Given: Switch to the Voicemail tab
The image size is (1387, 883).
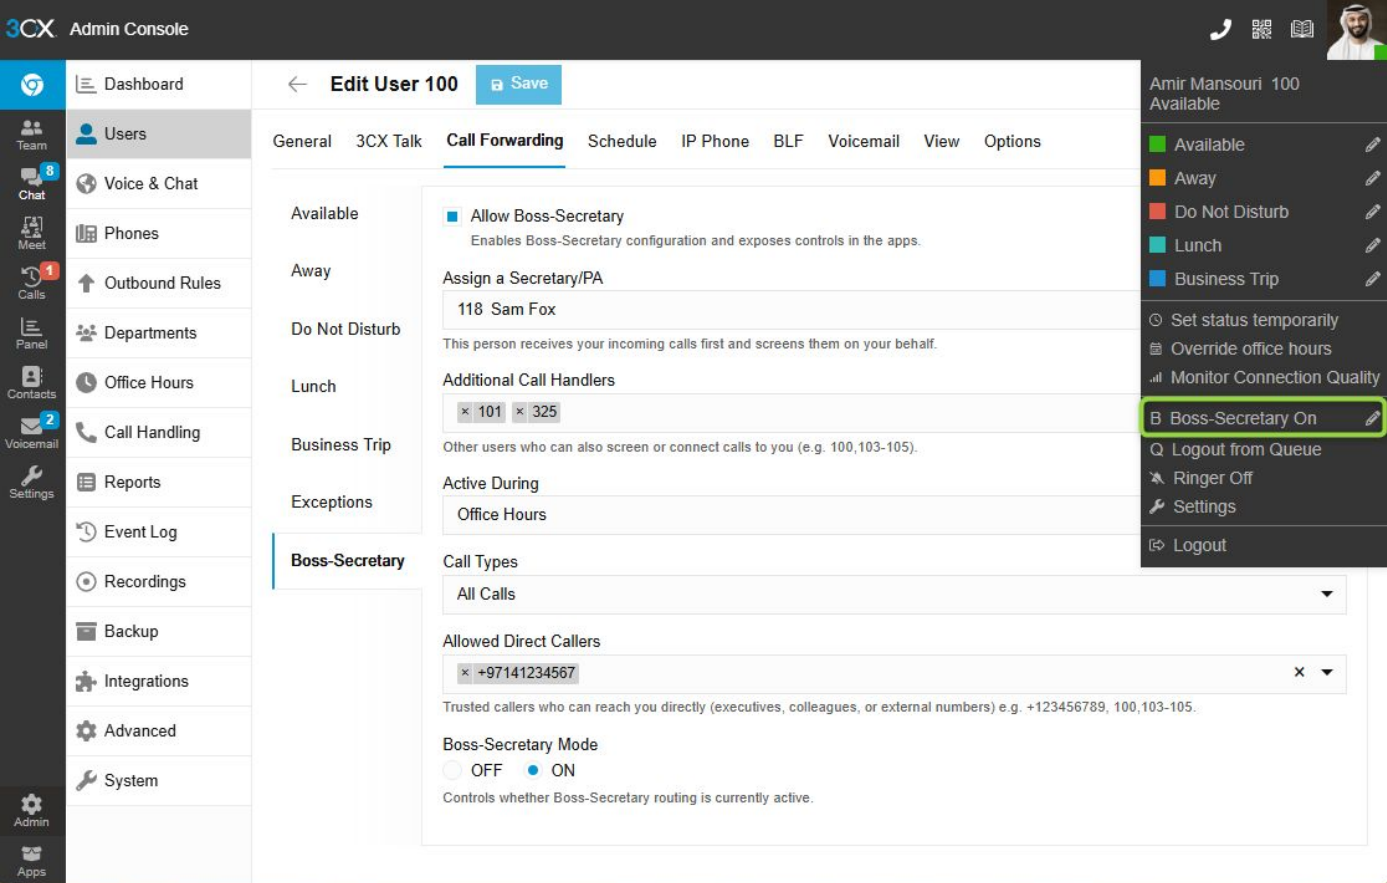Looking at the screenshot, I should coord(863,141).
